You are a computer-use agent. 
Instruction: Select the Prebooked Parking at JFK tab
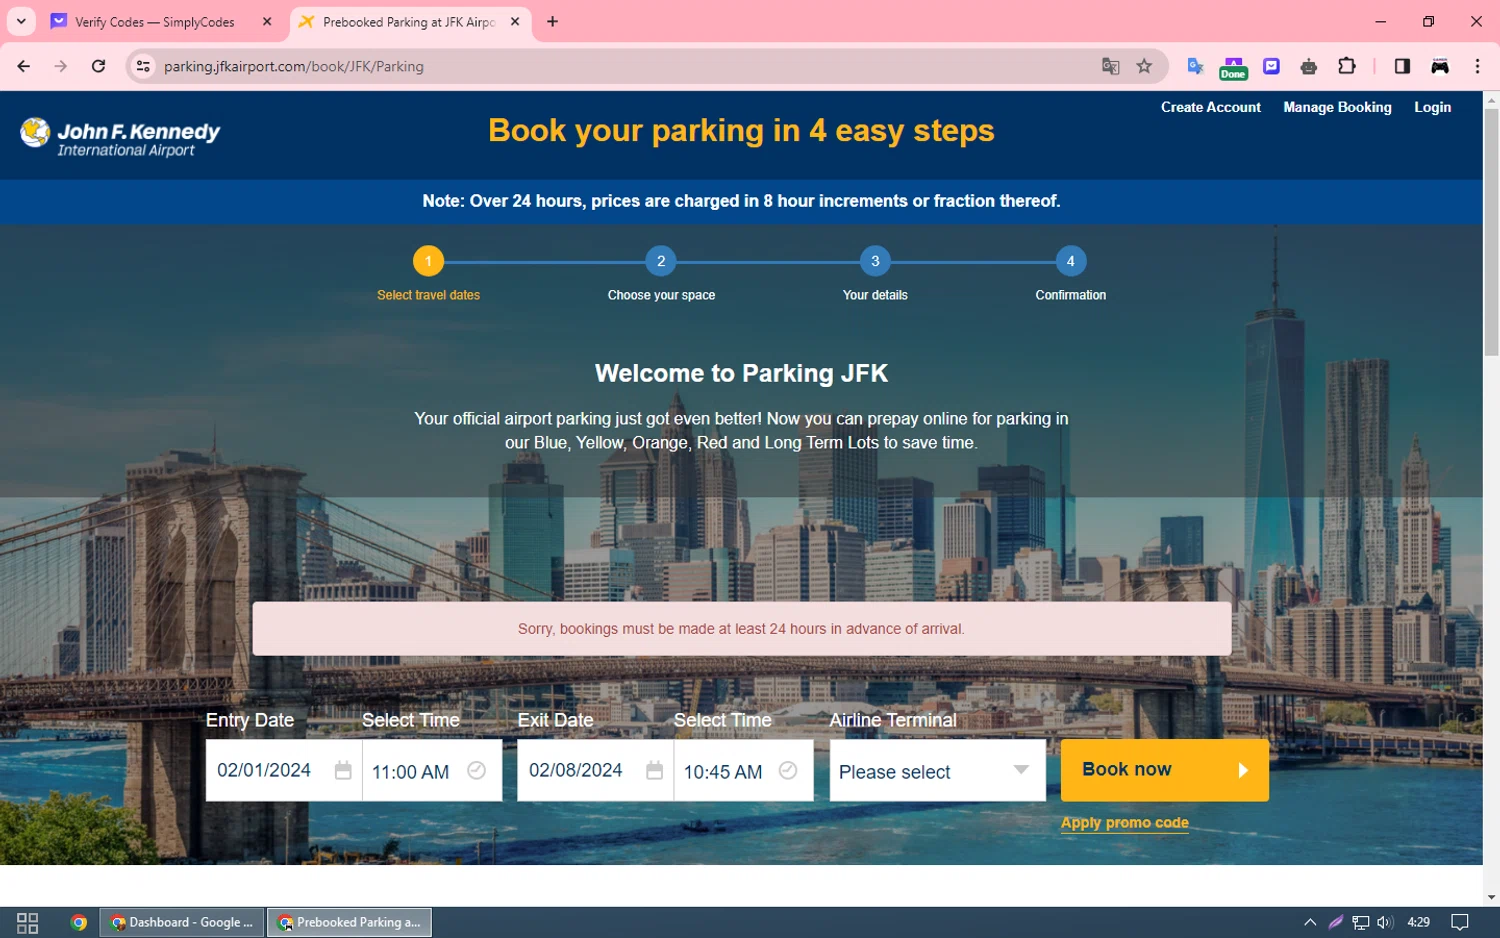pyautogui.click(x=408, y=21)
